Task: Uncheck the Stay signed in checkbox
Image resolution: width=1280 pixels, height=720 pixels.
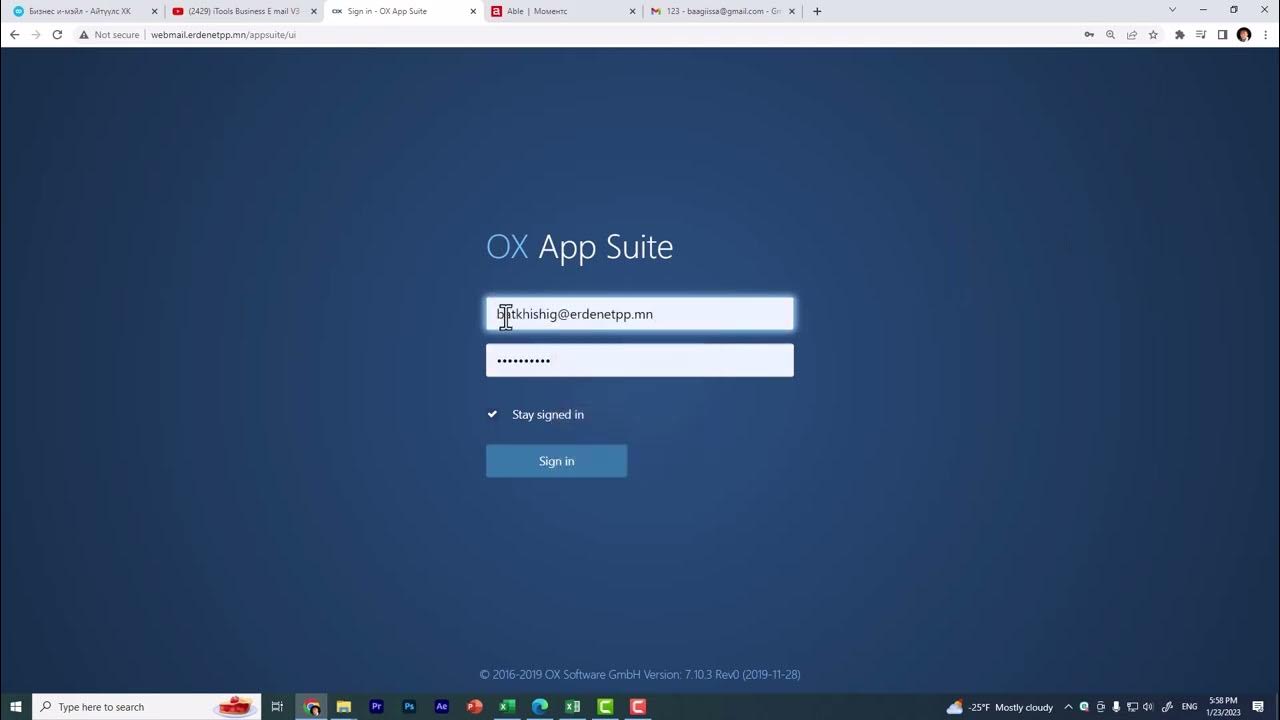Action: tap(492, 414)
